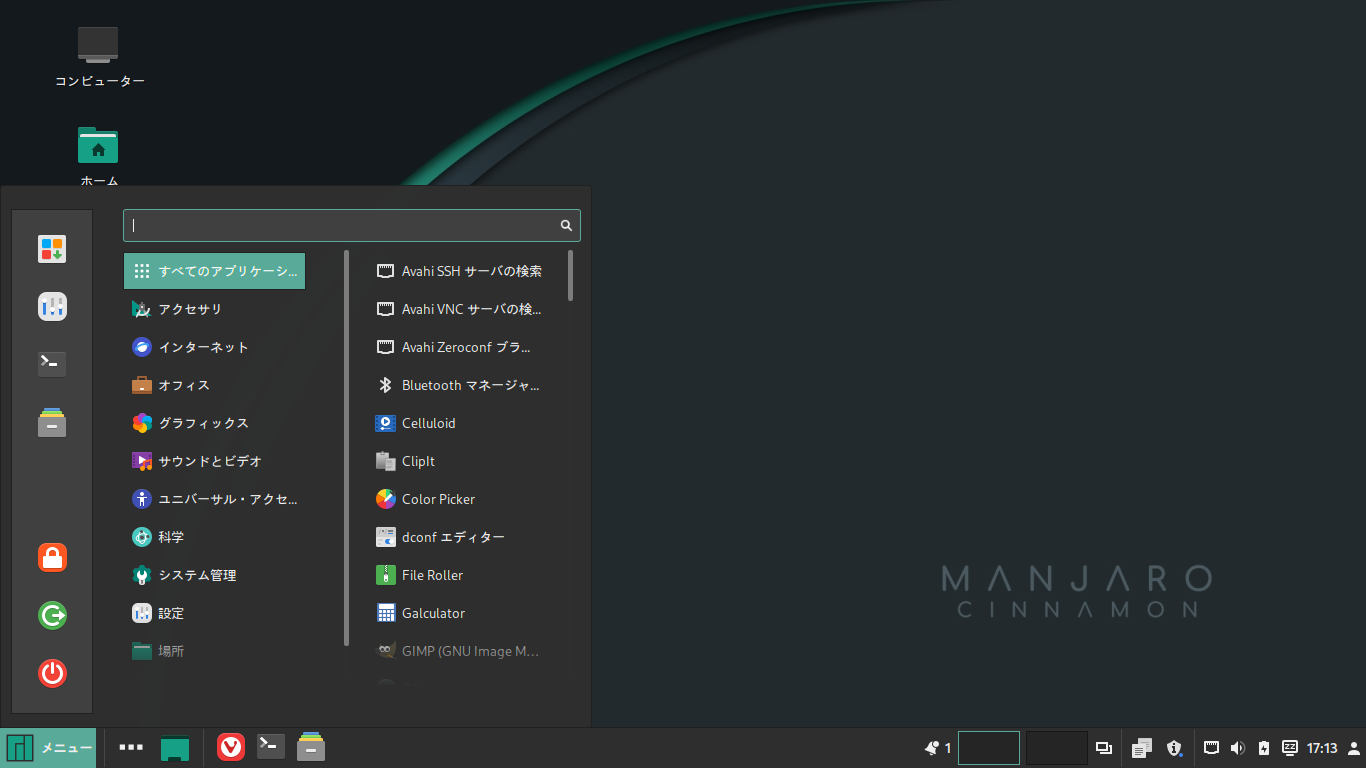The image size is (1366, 768).
Task: Select the コンピューター desktop icon
Action: 99,58
